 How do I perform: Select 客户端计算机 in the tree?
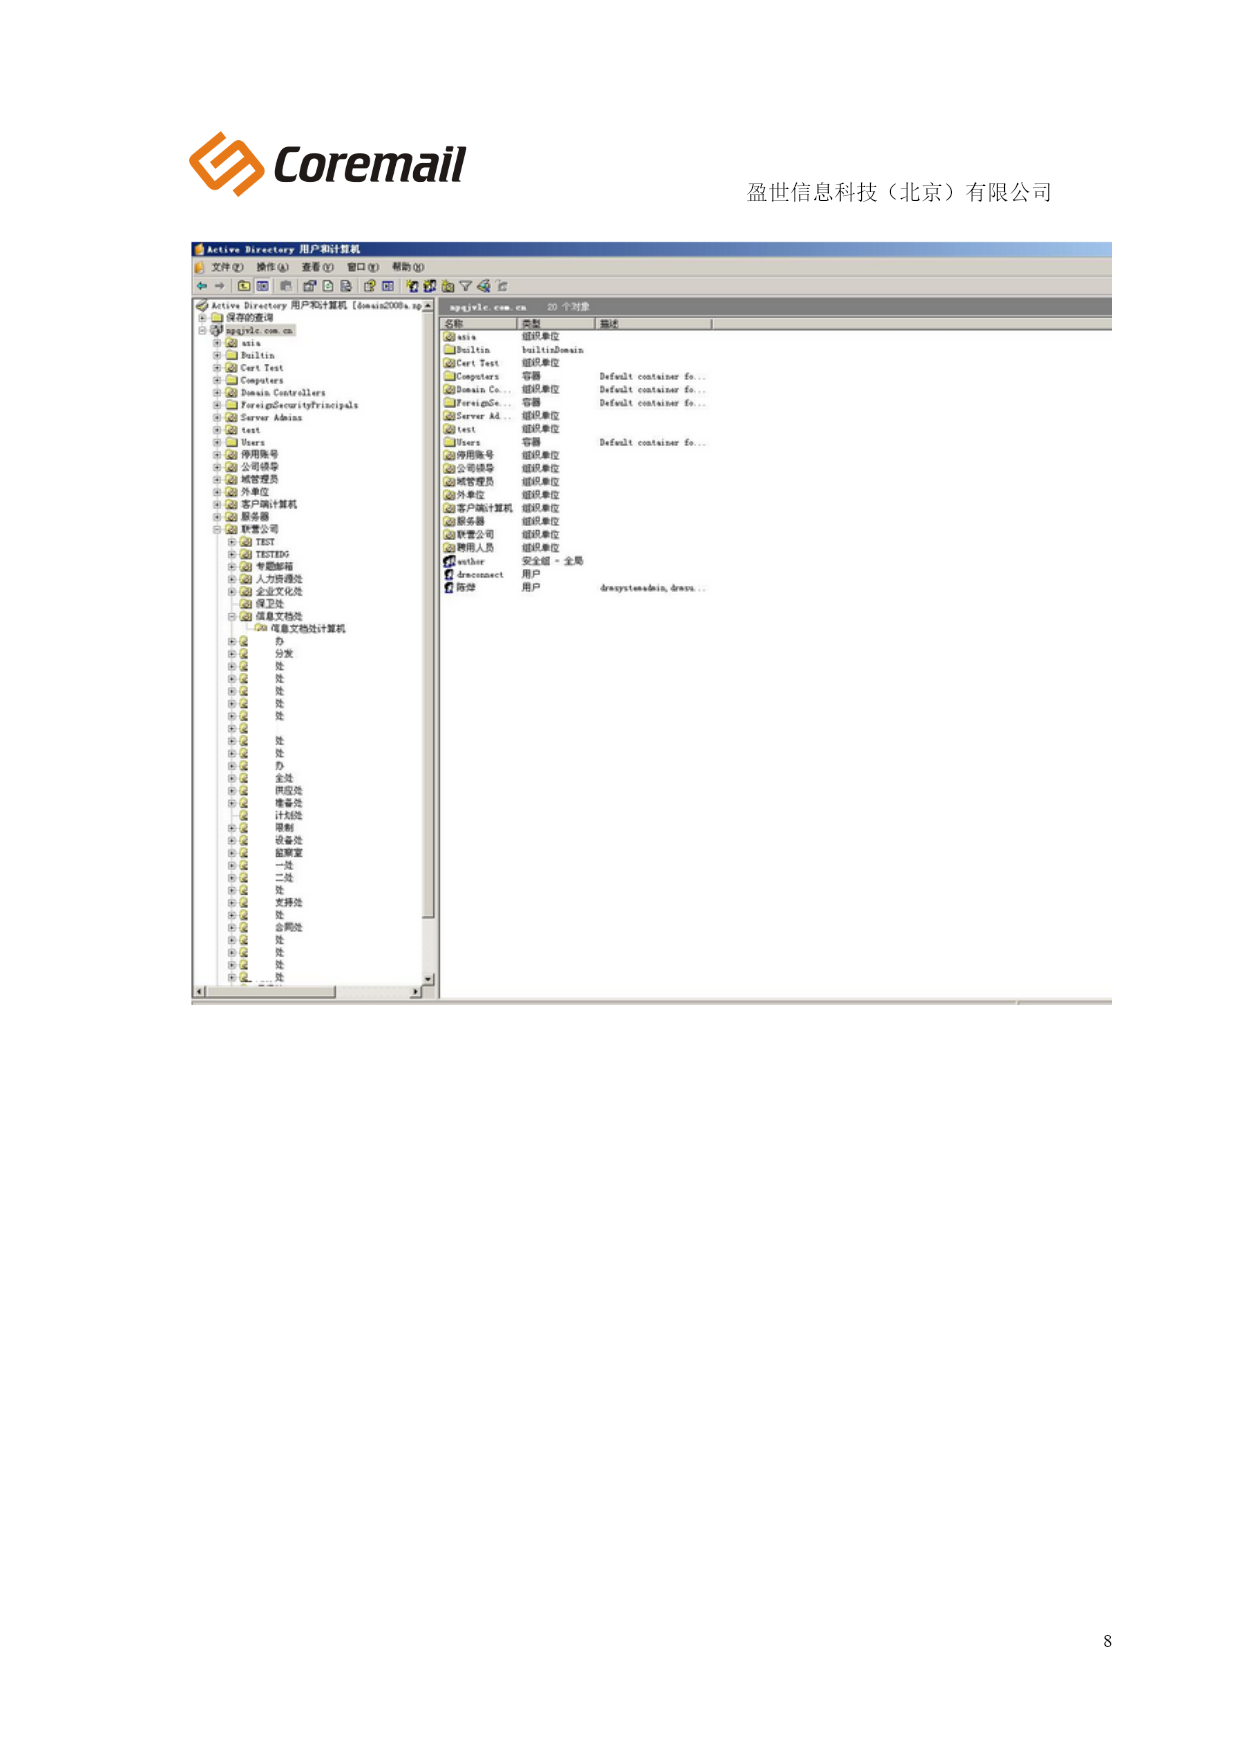[268, 504]
